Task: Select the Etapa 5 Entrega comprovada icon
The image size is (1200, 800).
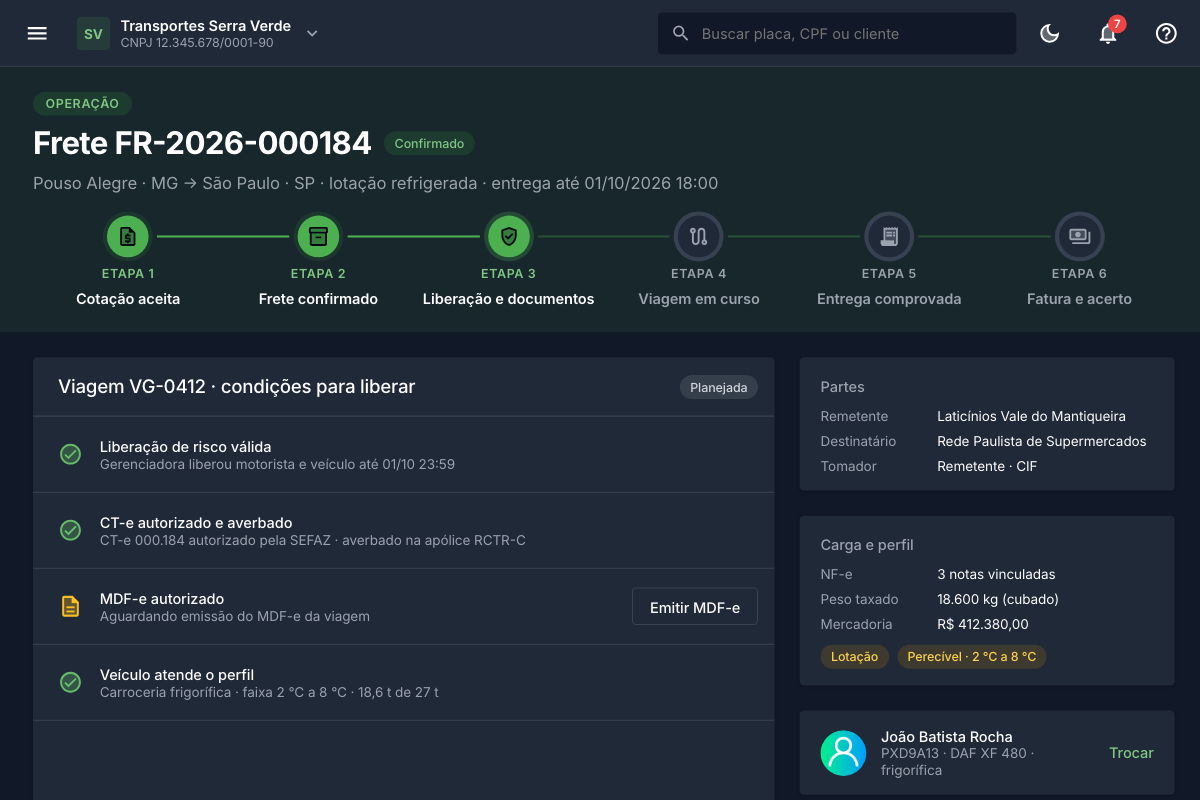Action: click(889, 237)
